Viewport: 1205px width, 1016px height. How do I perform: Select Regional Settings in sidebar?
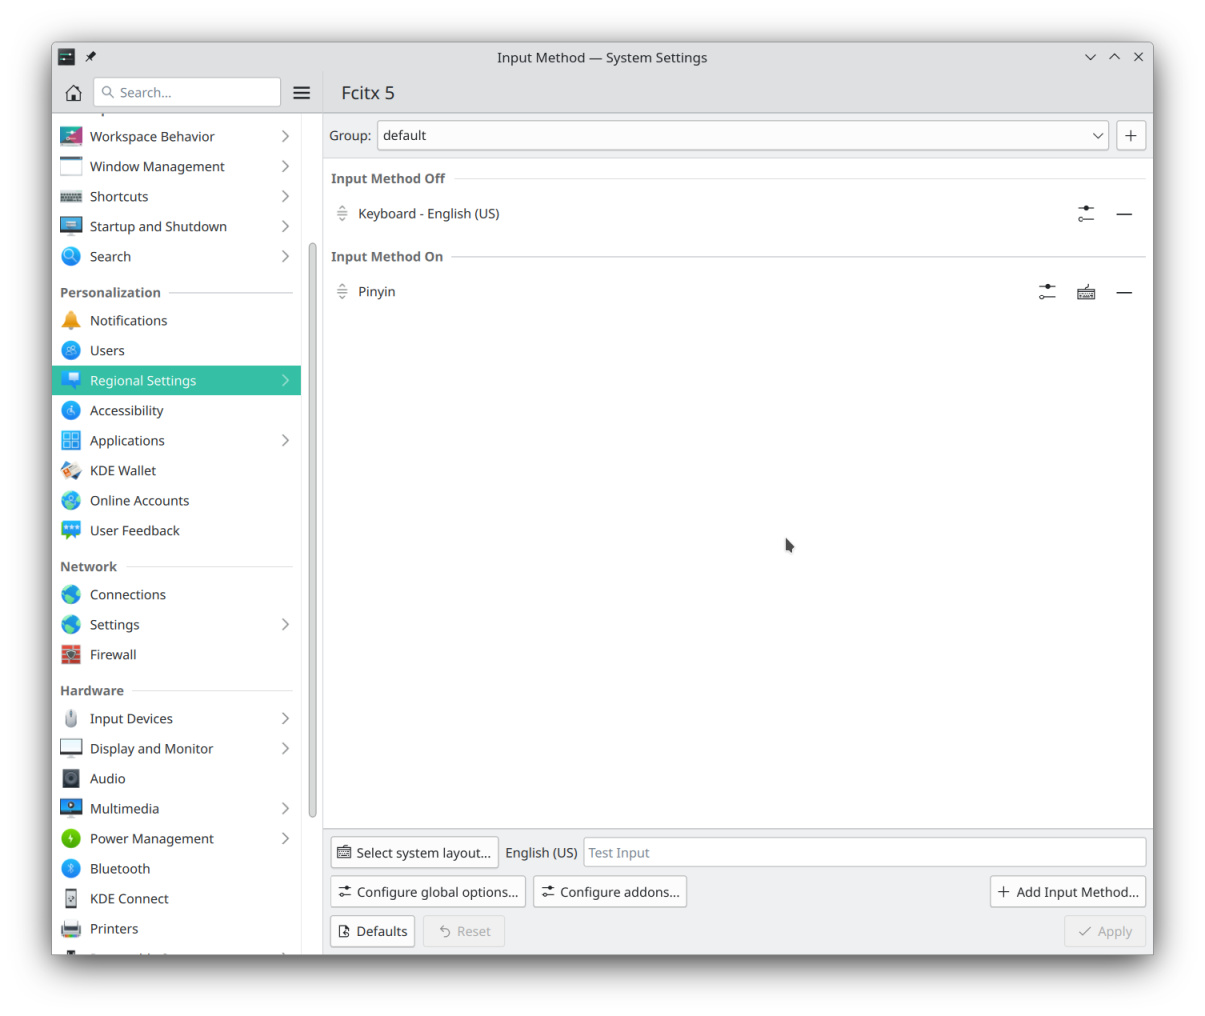(x=176, y=381)
